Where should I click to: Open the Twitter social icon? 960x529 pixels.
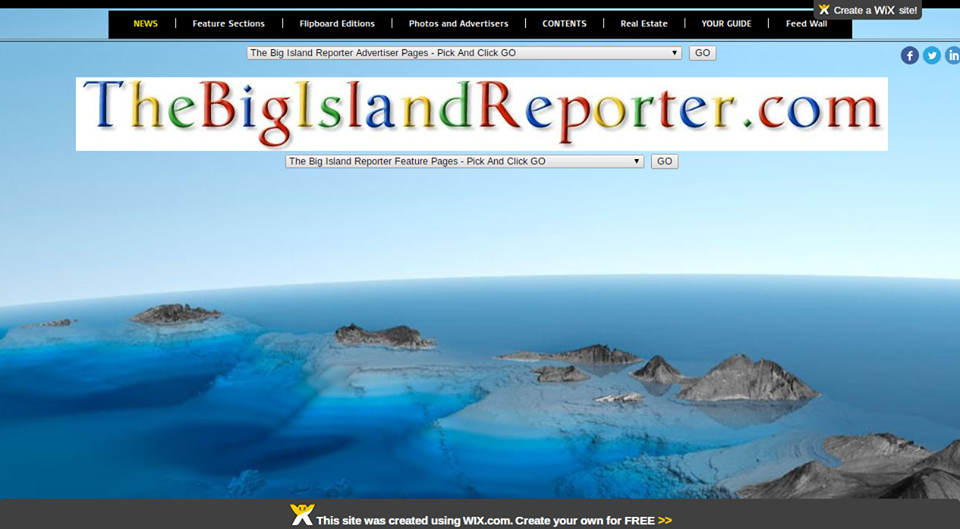[932, 56]
